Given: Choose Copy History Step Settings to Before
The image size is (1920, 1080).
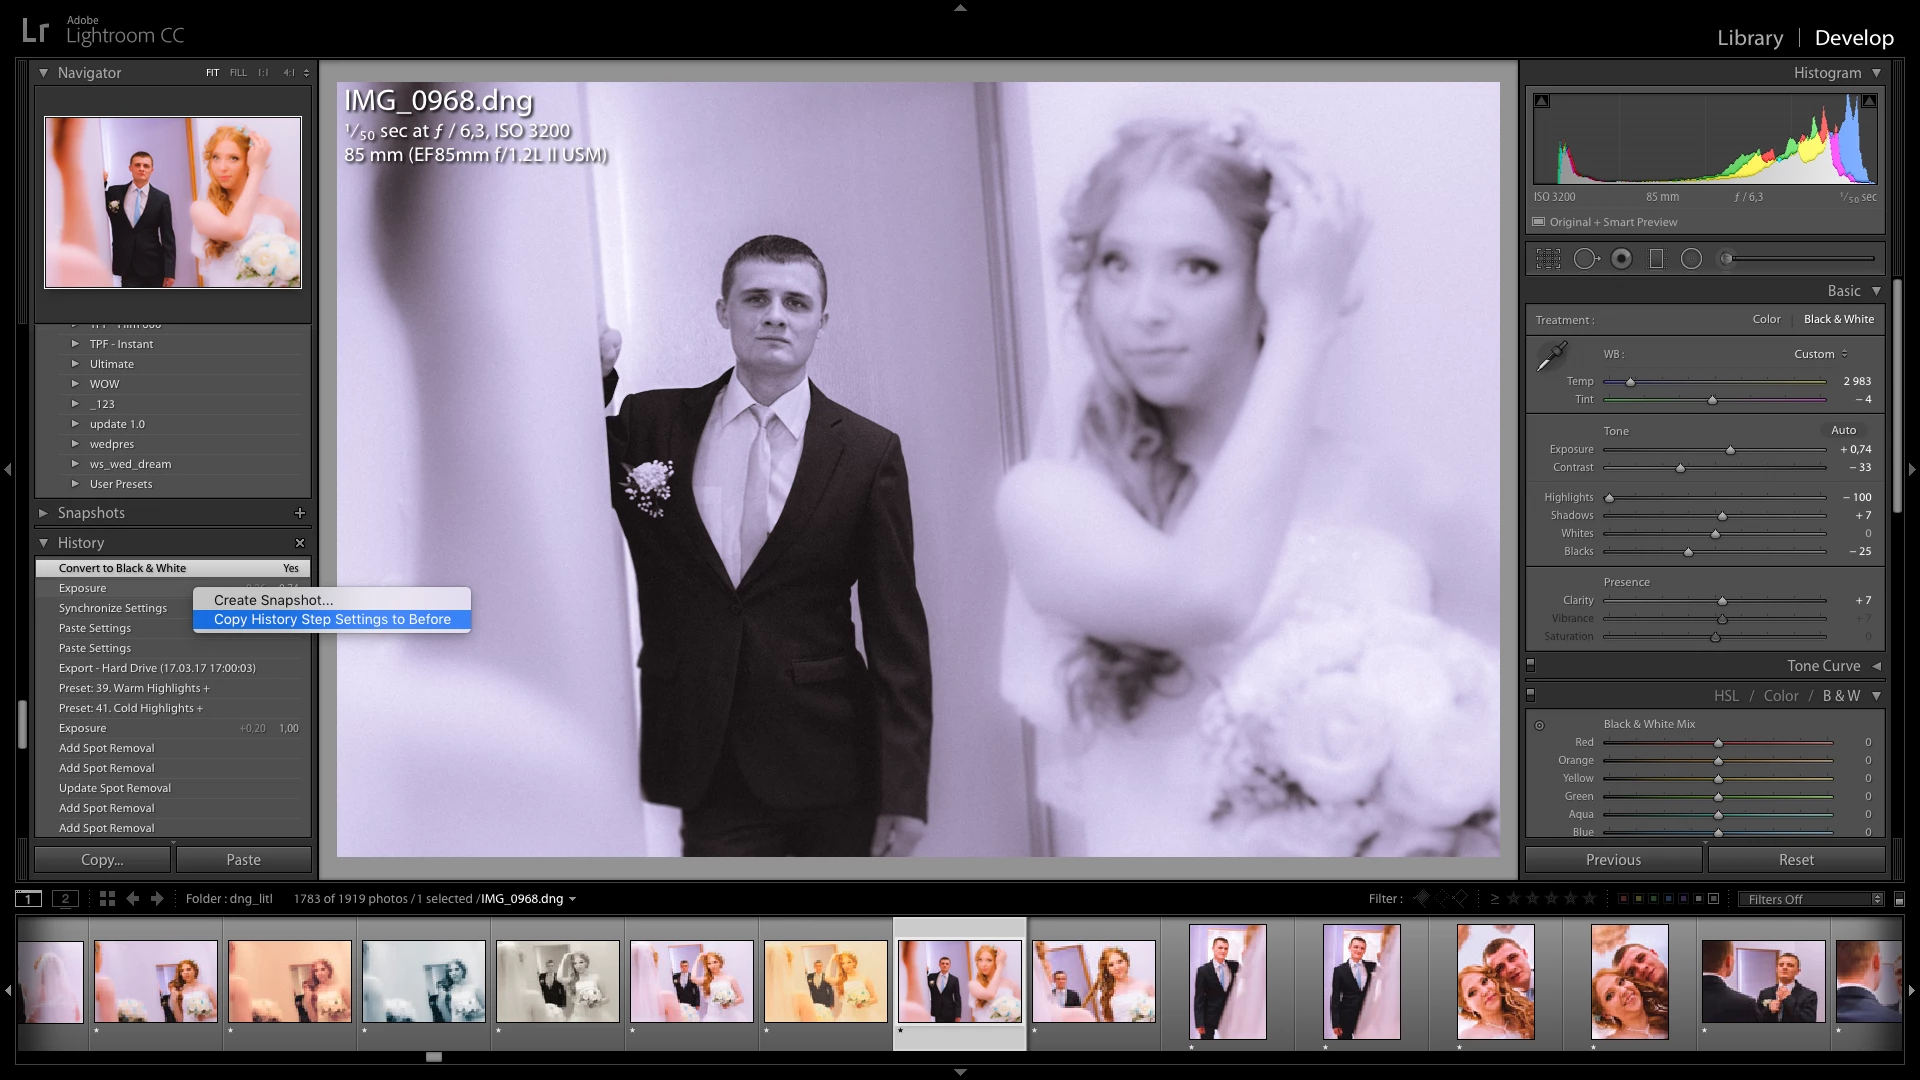Looking at the screenshot, I should 332,620.
